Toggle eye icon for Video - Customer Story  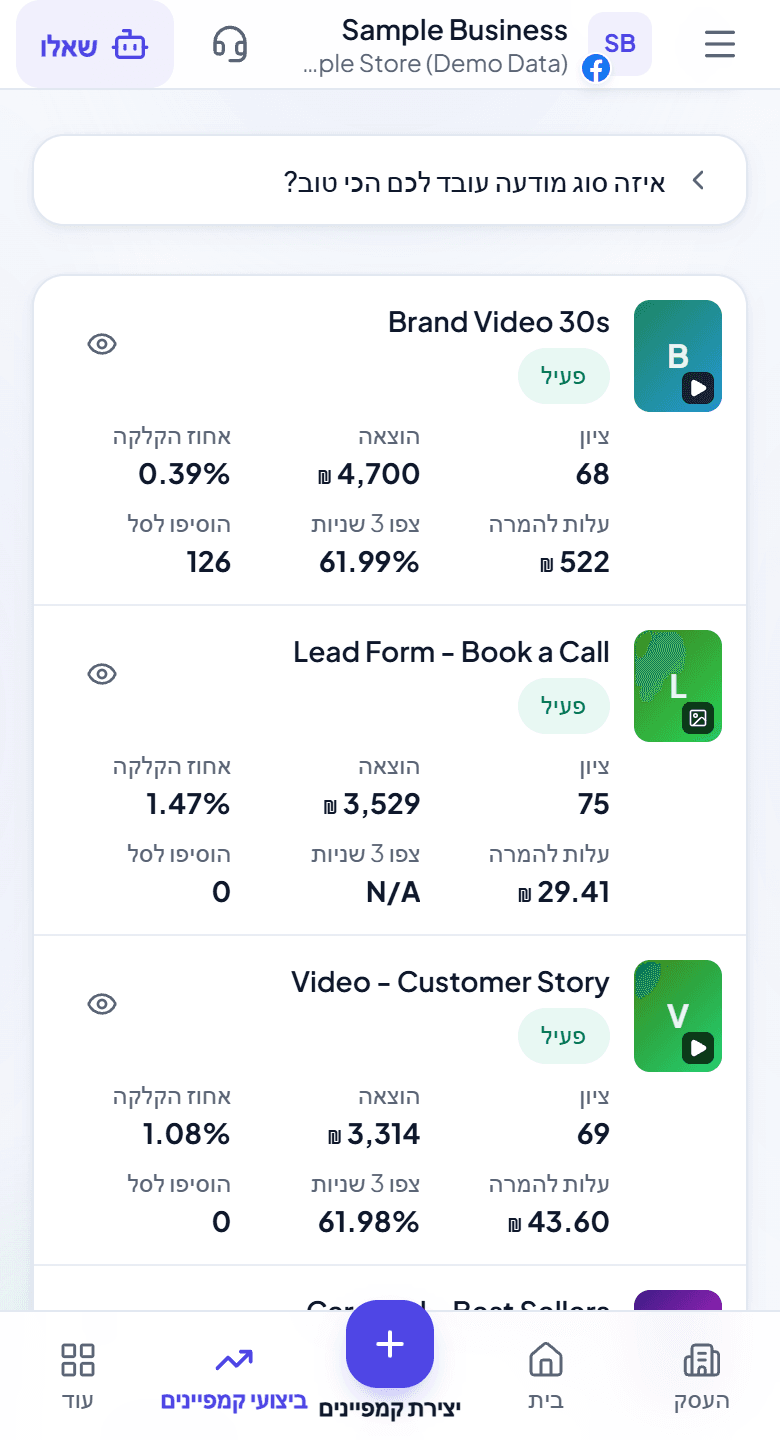point(102,1004)
